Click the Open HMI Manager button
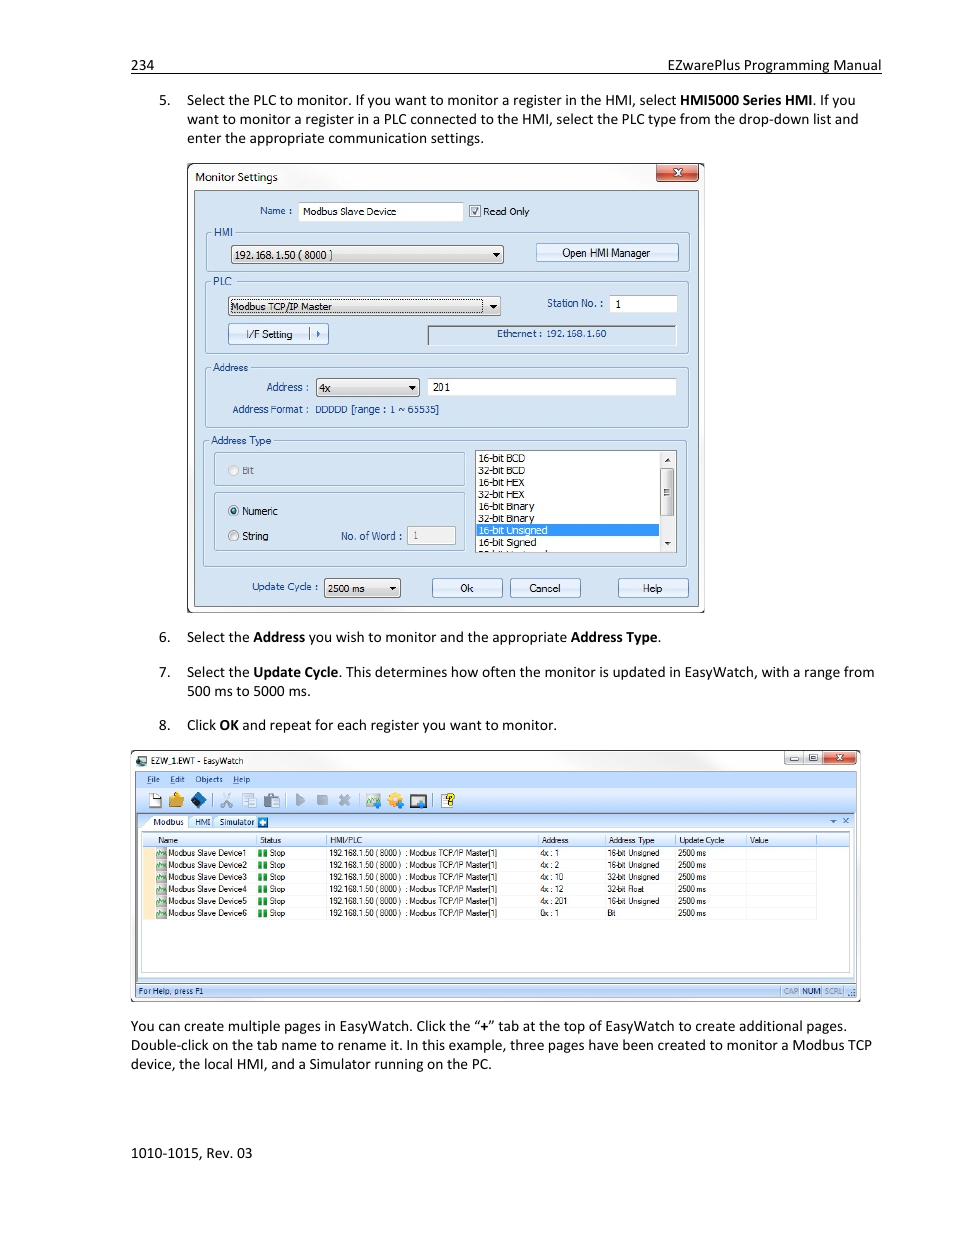954x1235 pixels. [606, 253]
